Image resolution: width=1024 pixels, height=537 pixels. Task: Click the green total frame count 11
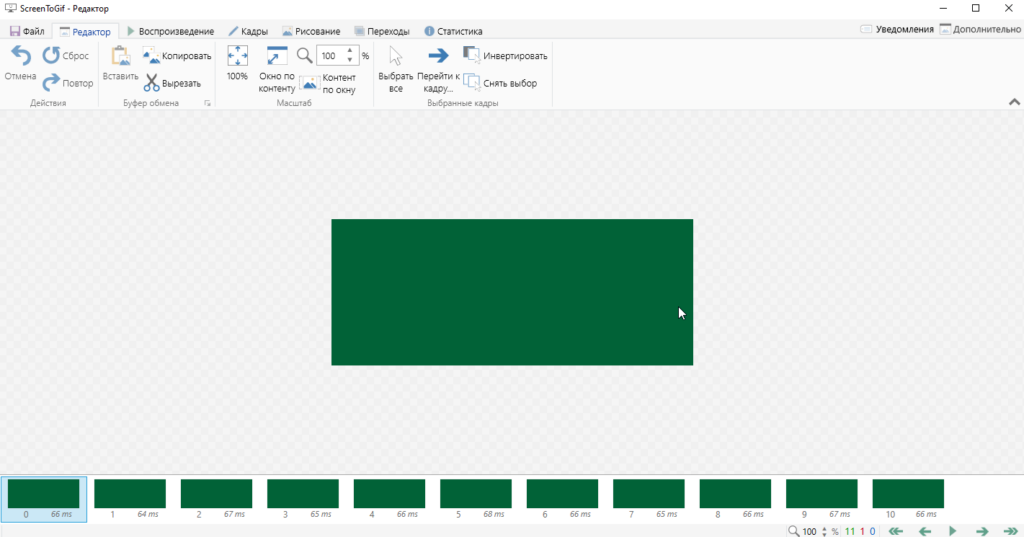click(x=850, y=532)
